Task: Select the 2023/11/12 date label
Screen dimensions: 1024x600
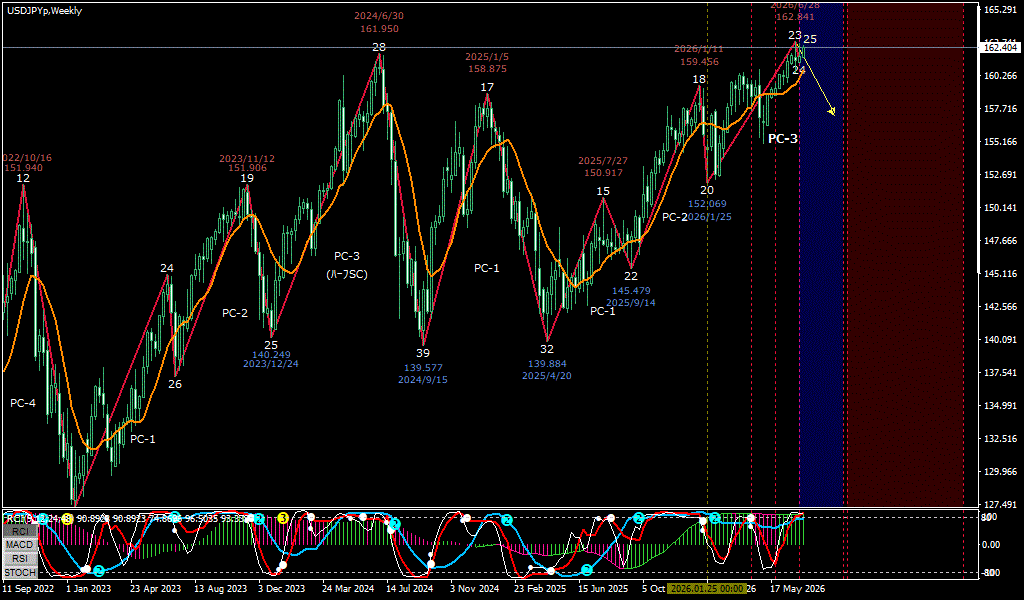Action: pos(247,159)
